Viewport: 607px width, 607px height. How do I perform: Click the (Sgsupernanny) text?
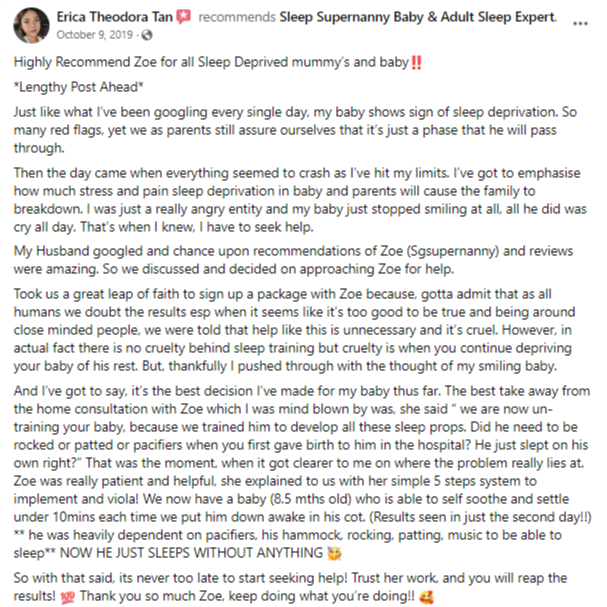pyautogui.click(x=453, y=251)
